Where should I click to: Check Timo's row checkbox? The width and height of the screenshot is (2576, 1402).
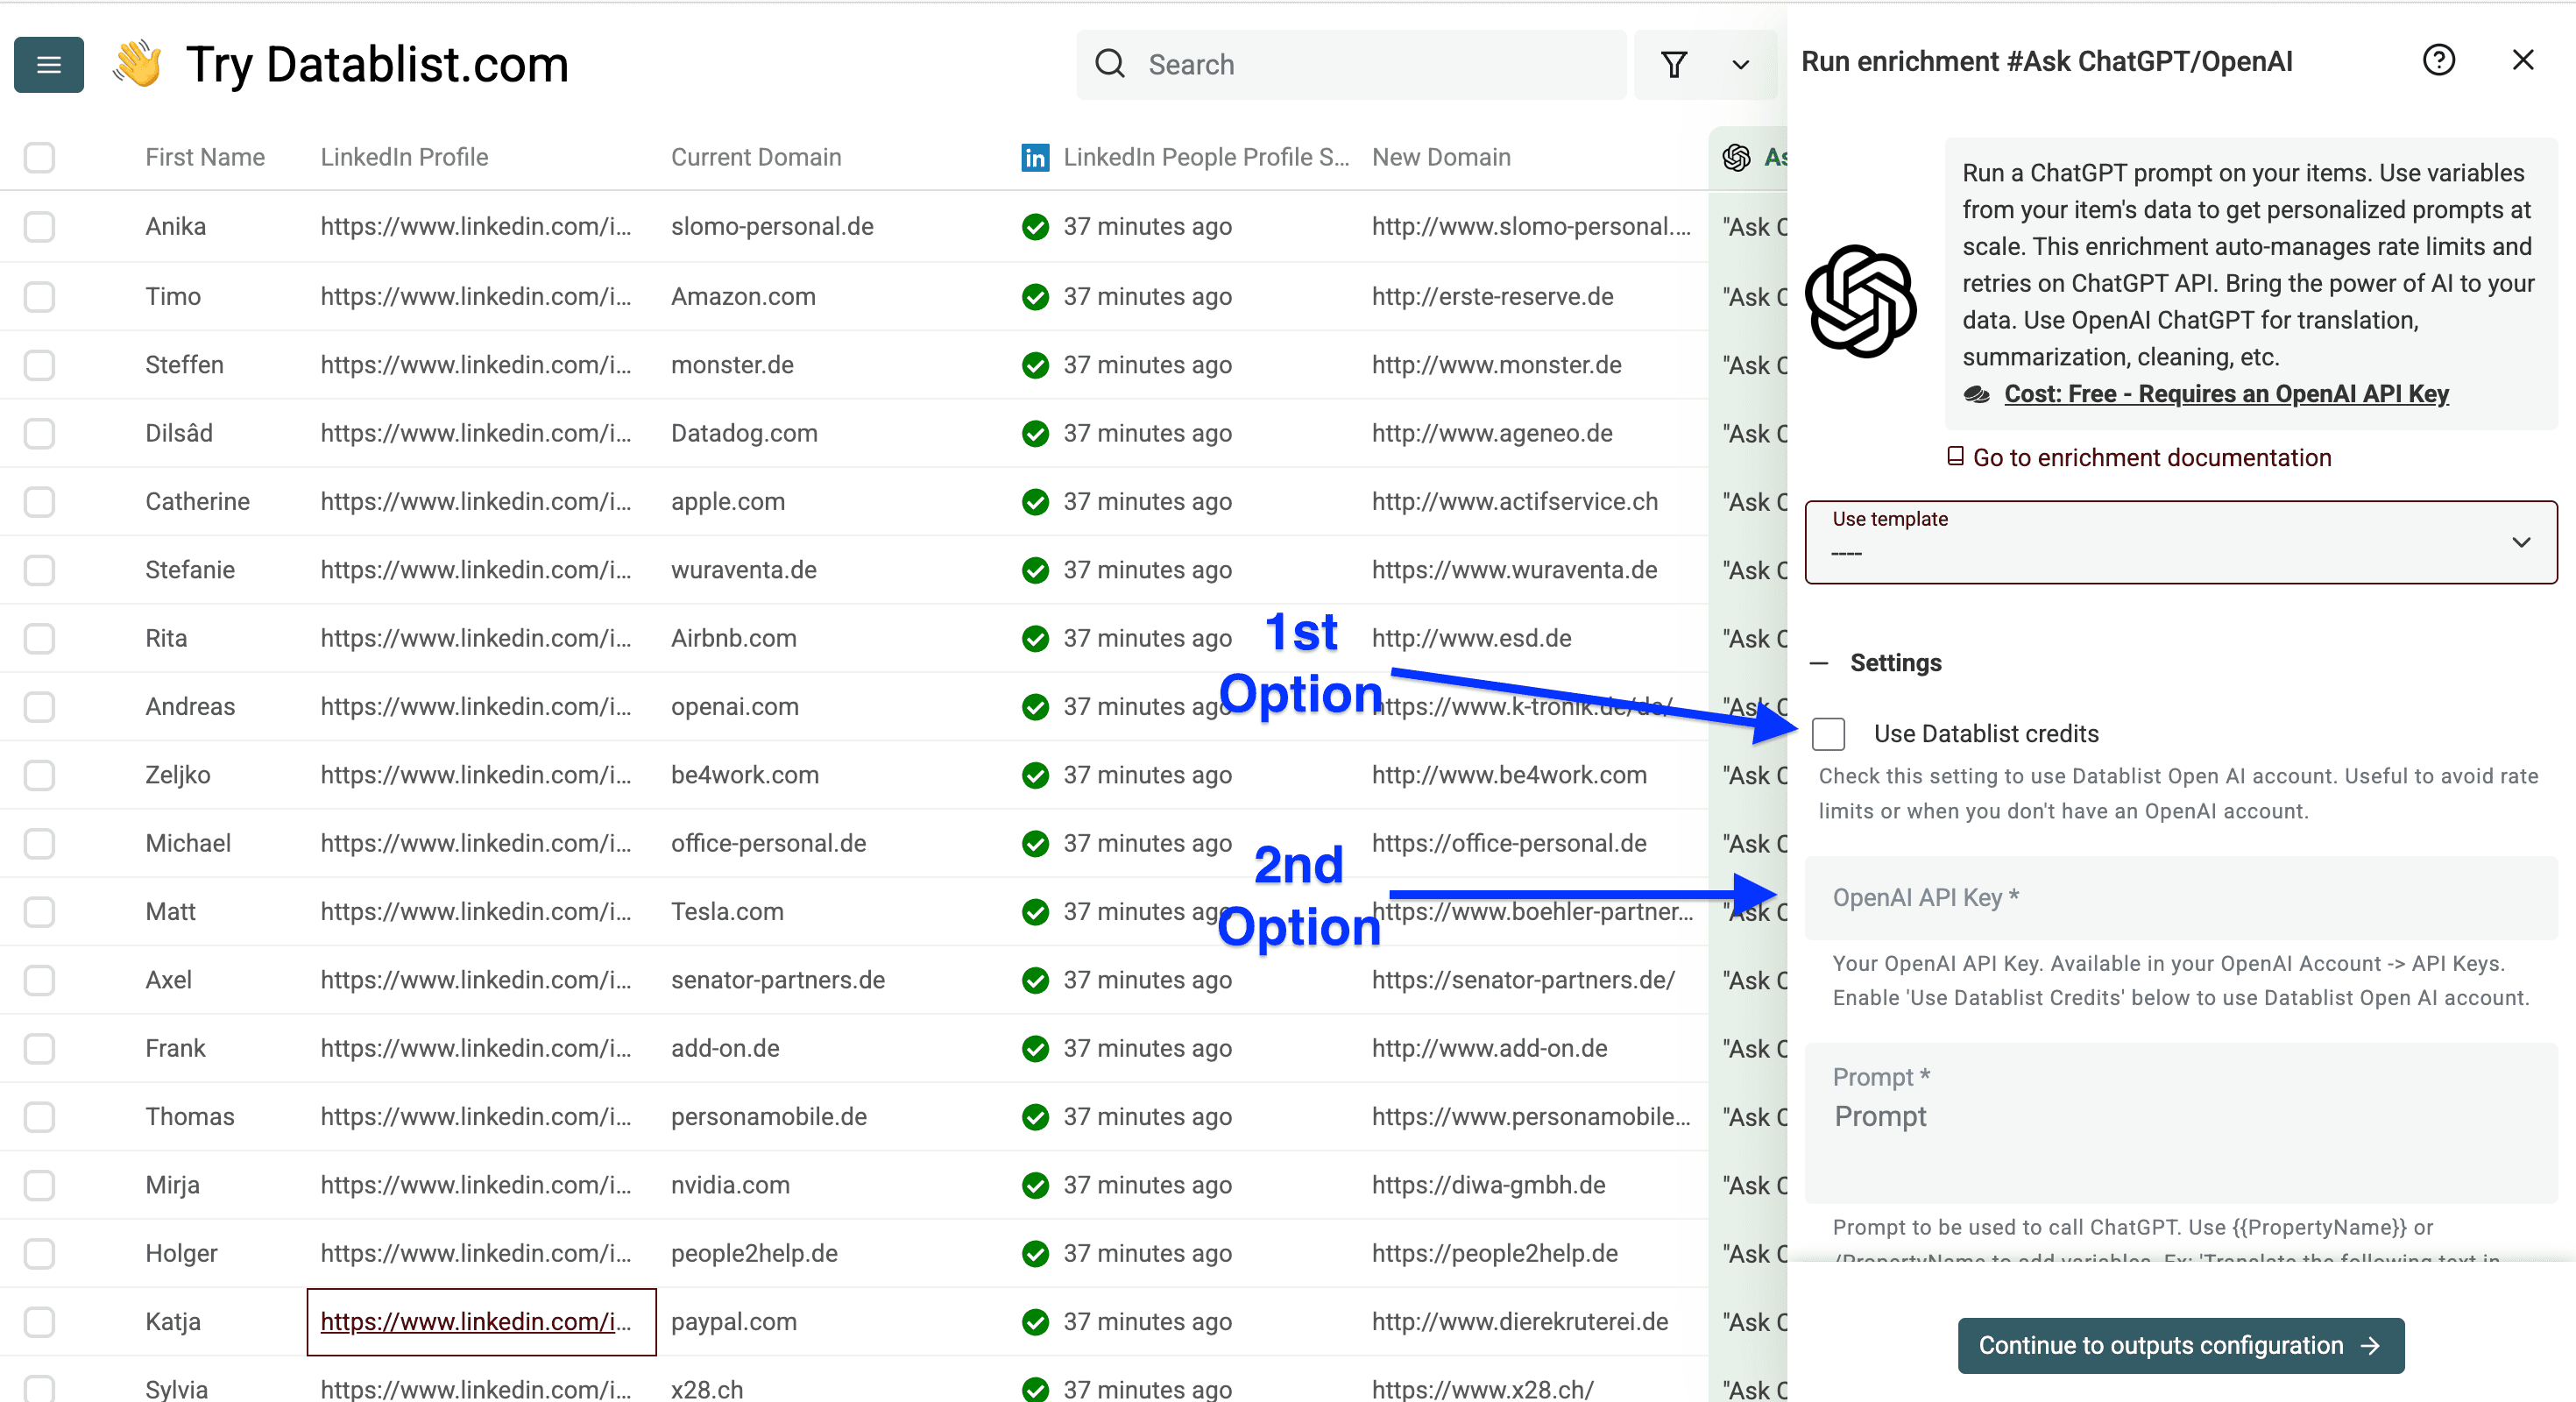(x=39, y=296)
